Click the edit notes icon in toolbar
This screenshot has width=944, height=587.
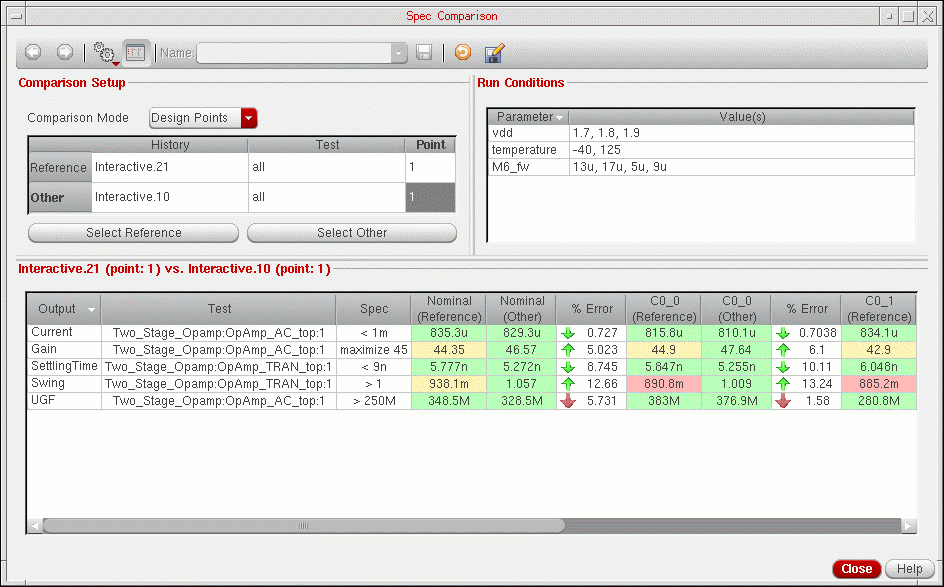pyautogui.click(x=493, y=53)
